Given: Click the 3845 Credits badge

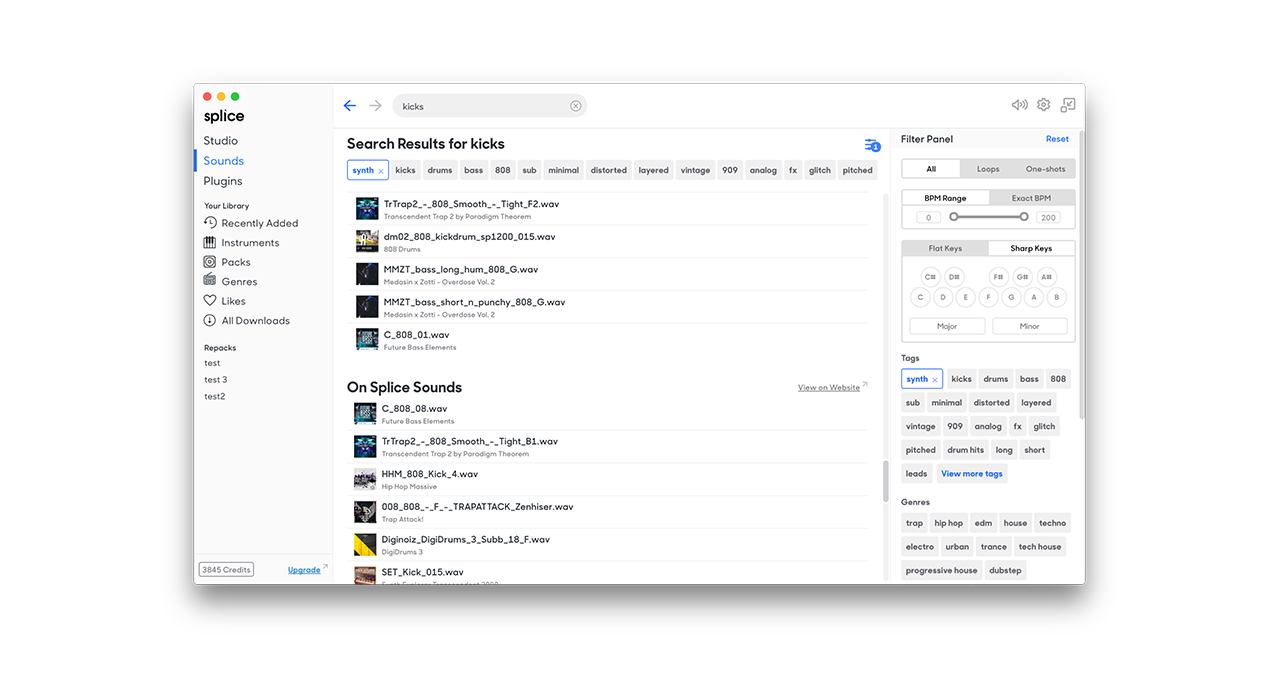Looking at the screenshot, I should coord(226,570).
